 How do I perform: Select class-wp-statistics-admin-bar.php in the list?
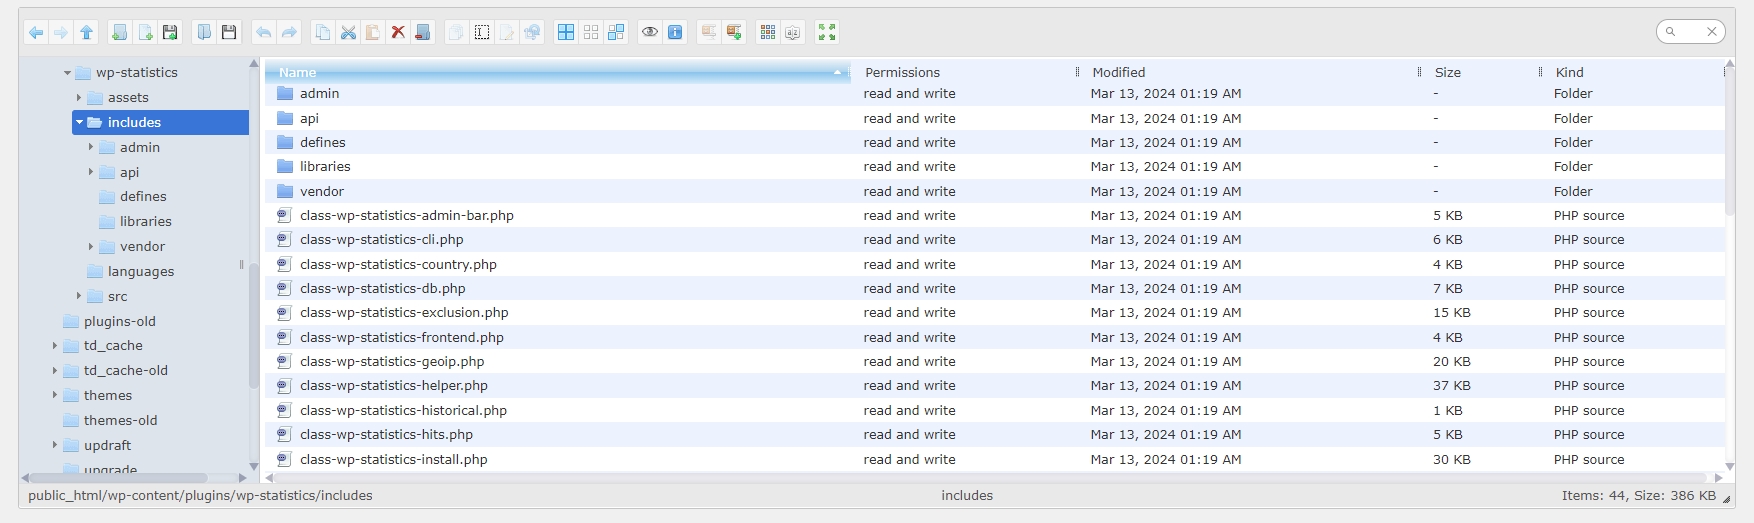pyautogui.click(x=995, y=216)
